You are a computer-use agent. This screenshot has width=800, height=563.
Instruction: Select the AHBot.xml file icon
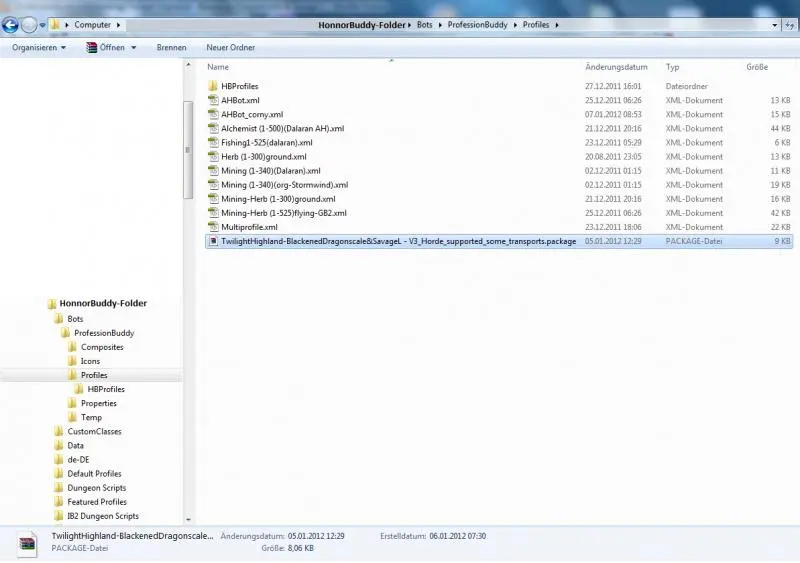tap(213, 100)
